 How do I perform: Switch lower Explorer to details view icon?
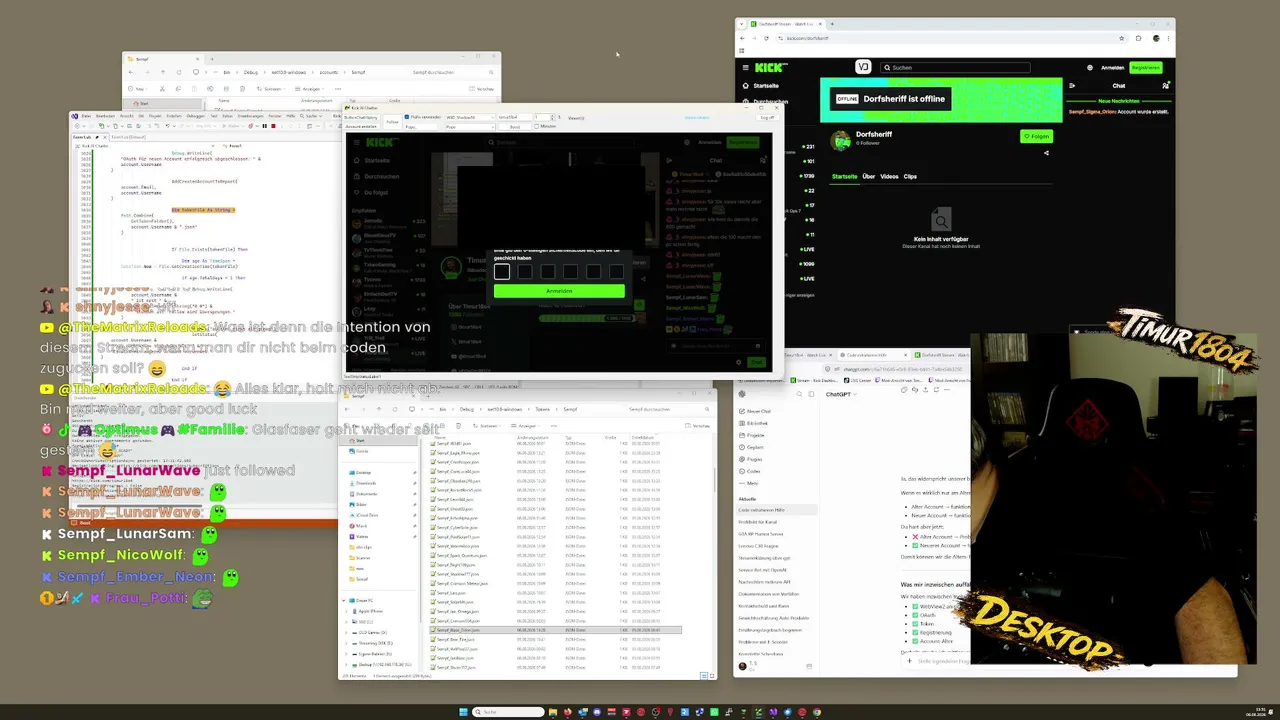coord(704,676)
